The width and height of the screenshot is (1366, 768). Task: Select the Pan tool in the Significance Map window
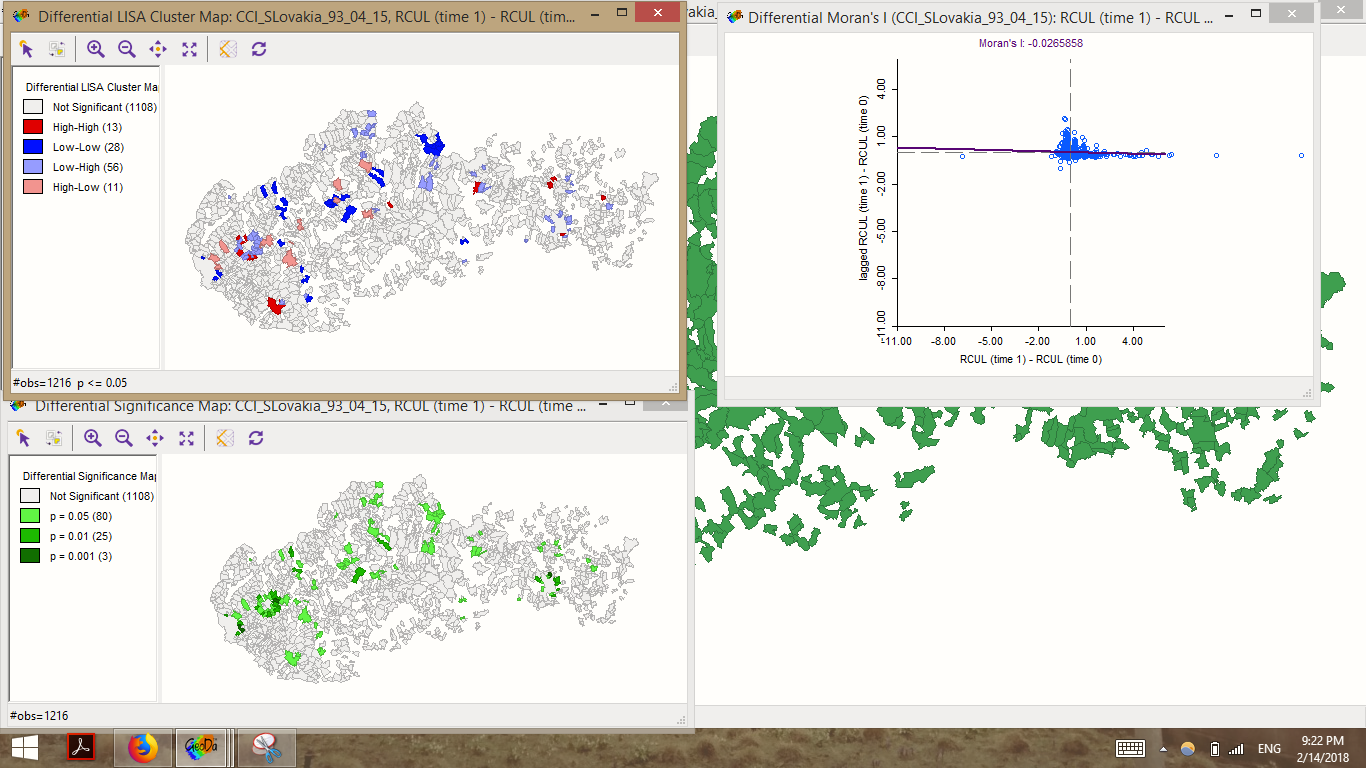coord(156,437)
